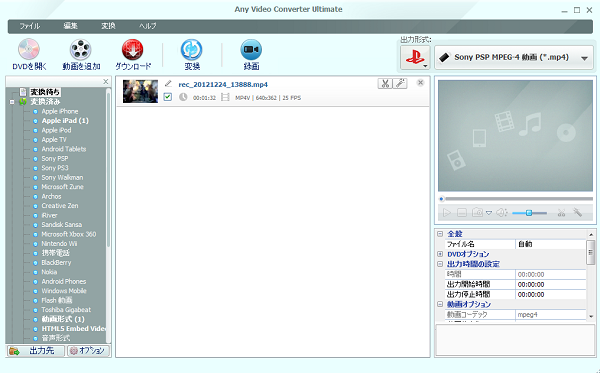Open the ヘルプ menu
Screen dimensions: 600x373
click(x=148, y=26)
